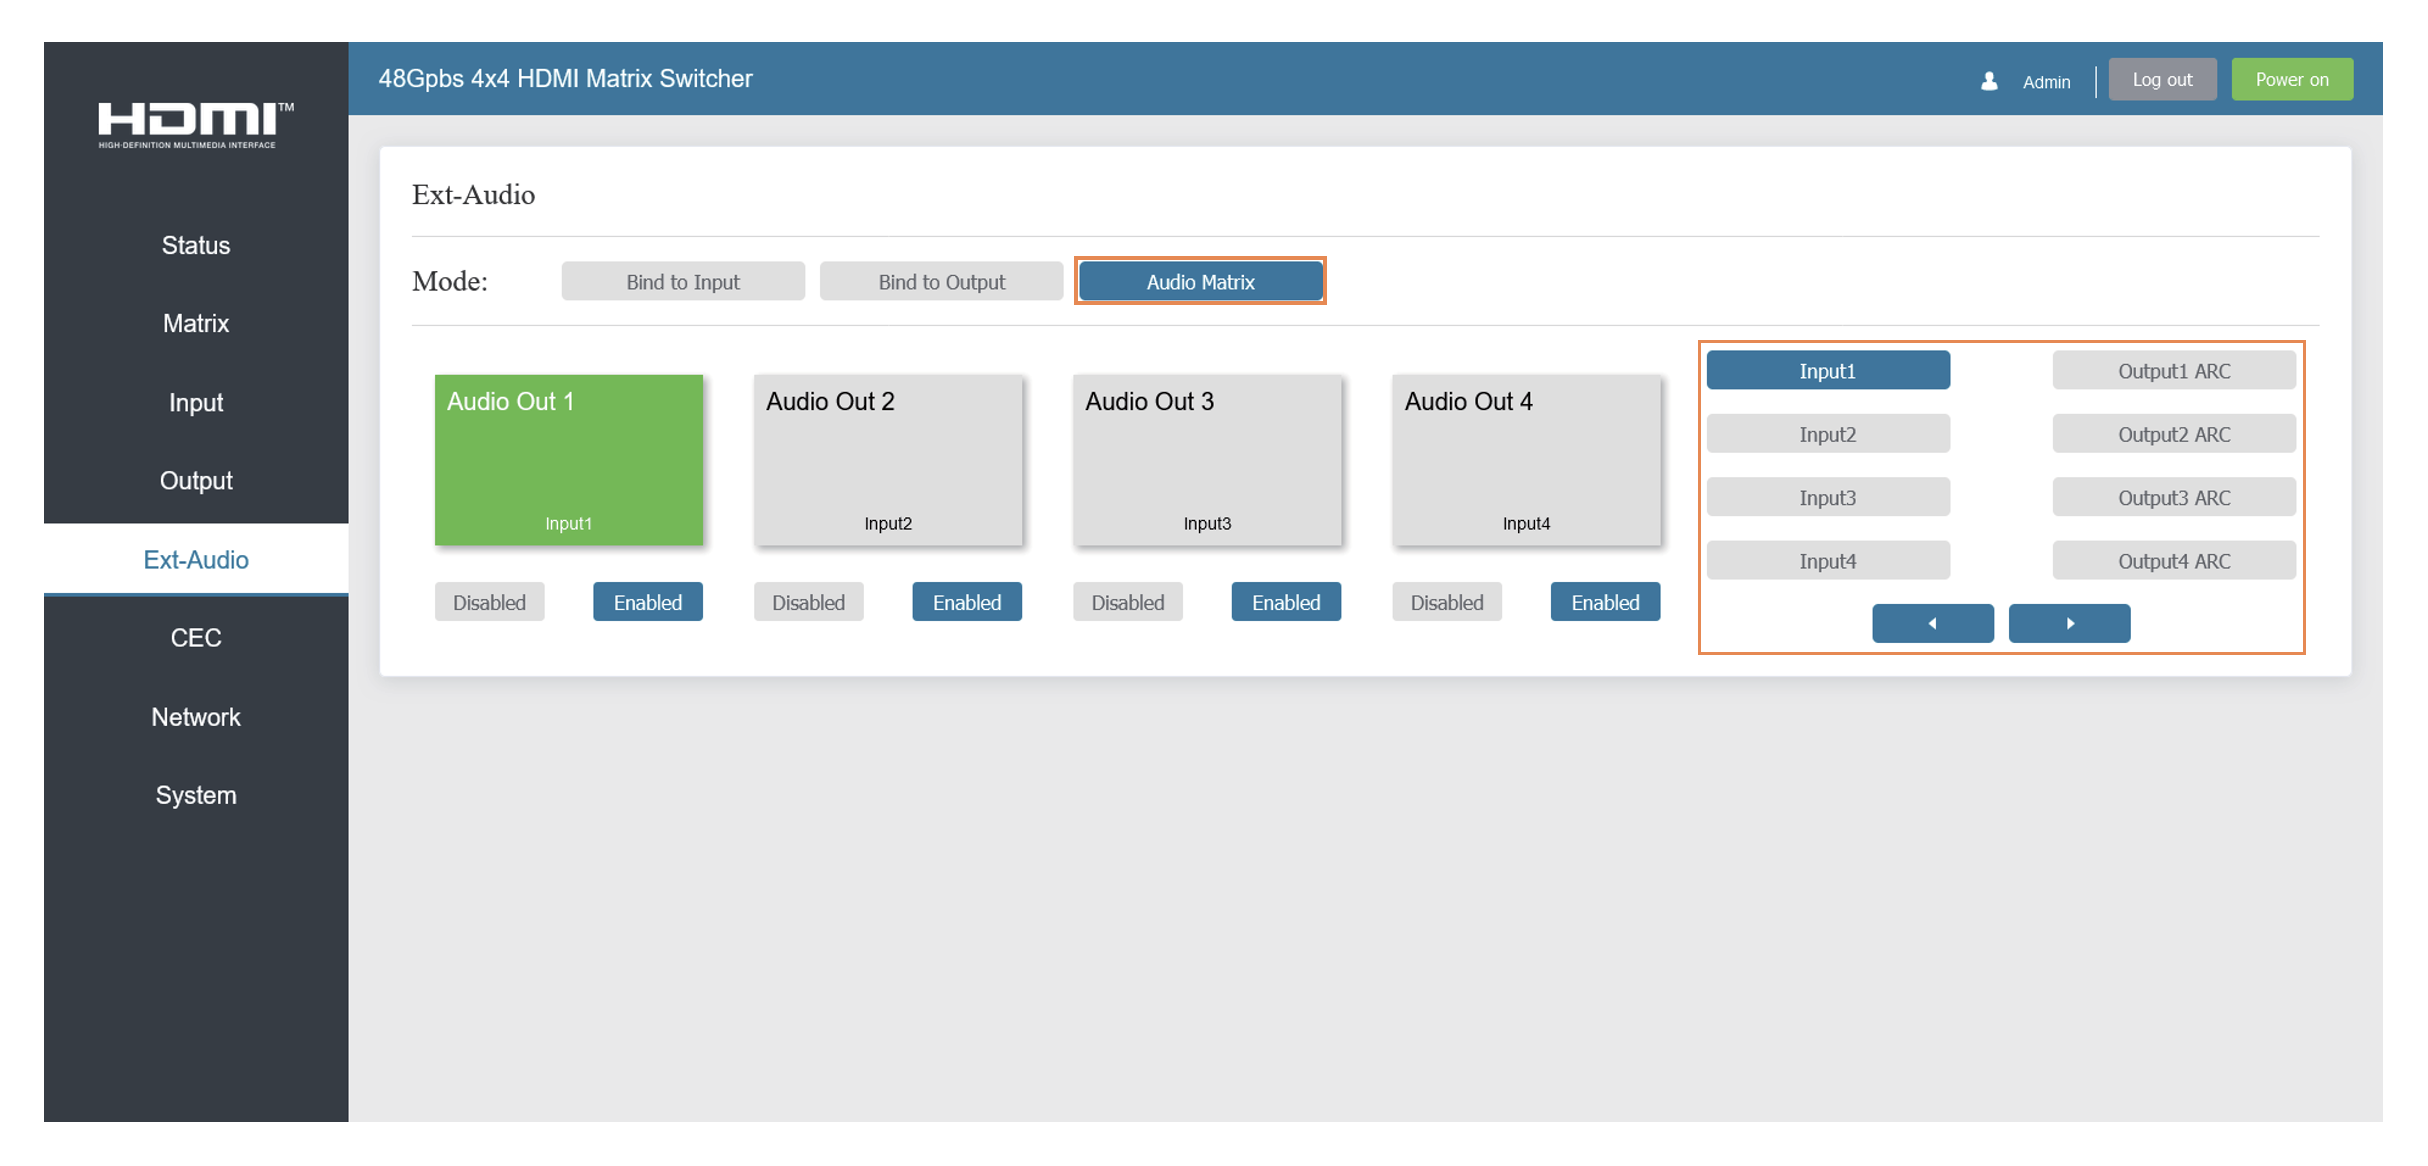Choose Input4 as audio source

1828,561
